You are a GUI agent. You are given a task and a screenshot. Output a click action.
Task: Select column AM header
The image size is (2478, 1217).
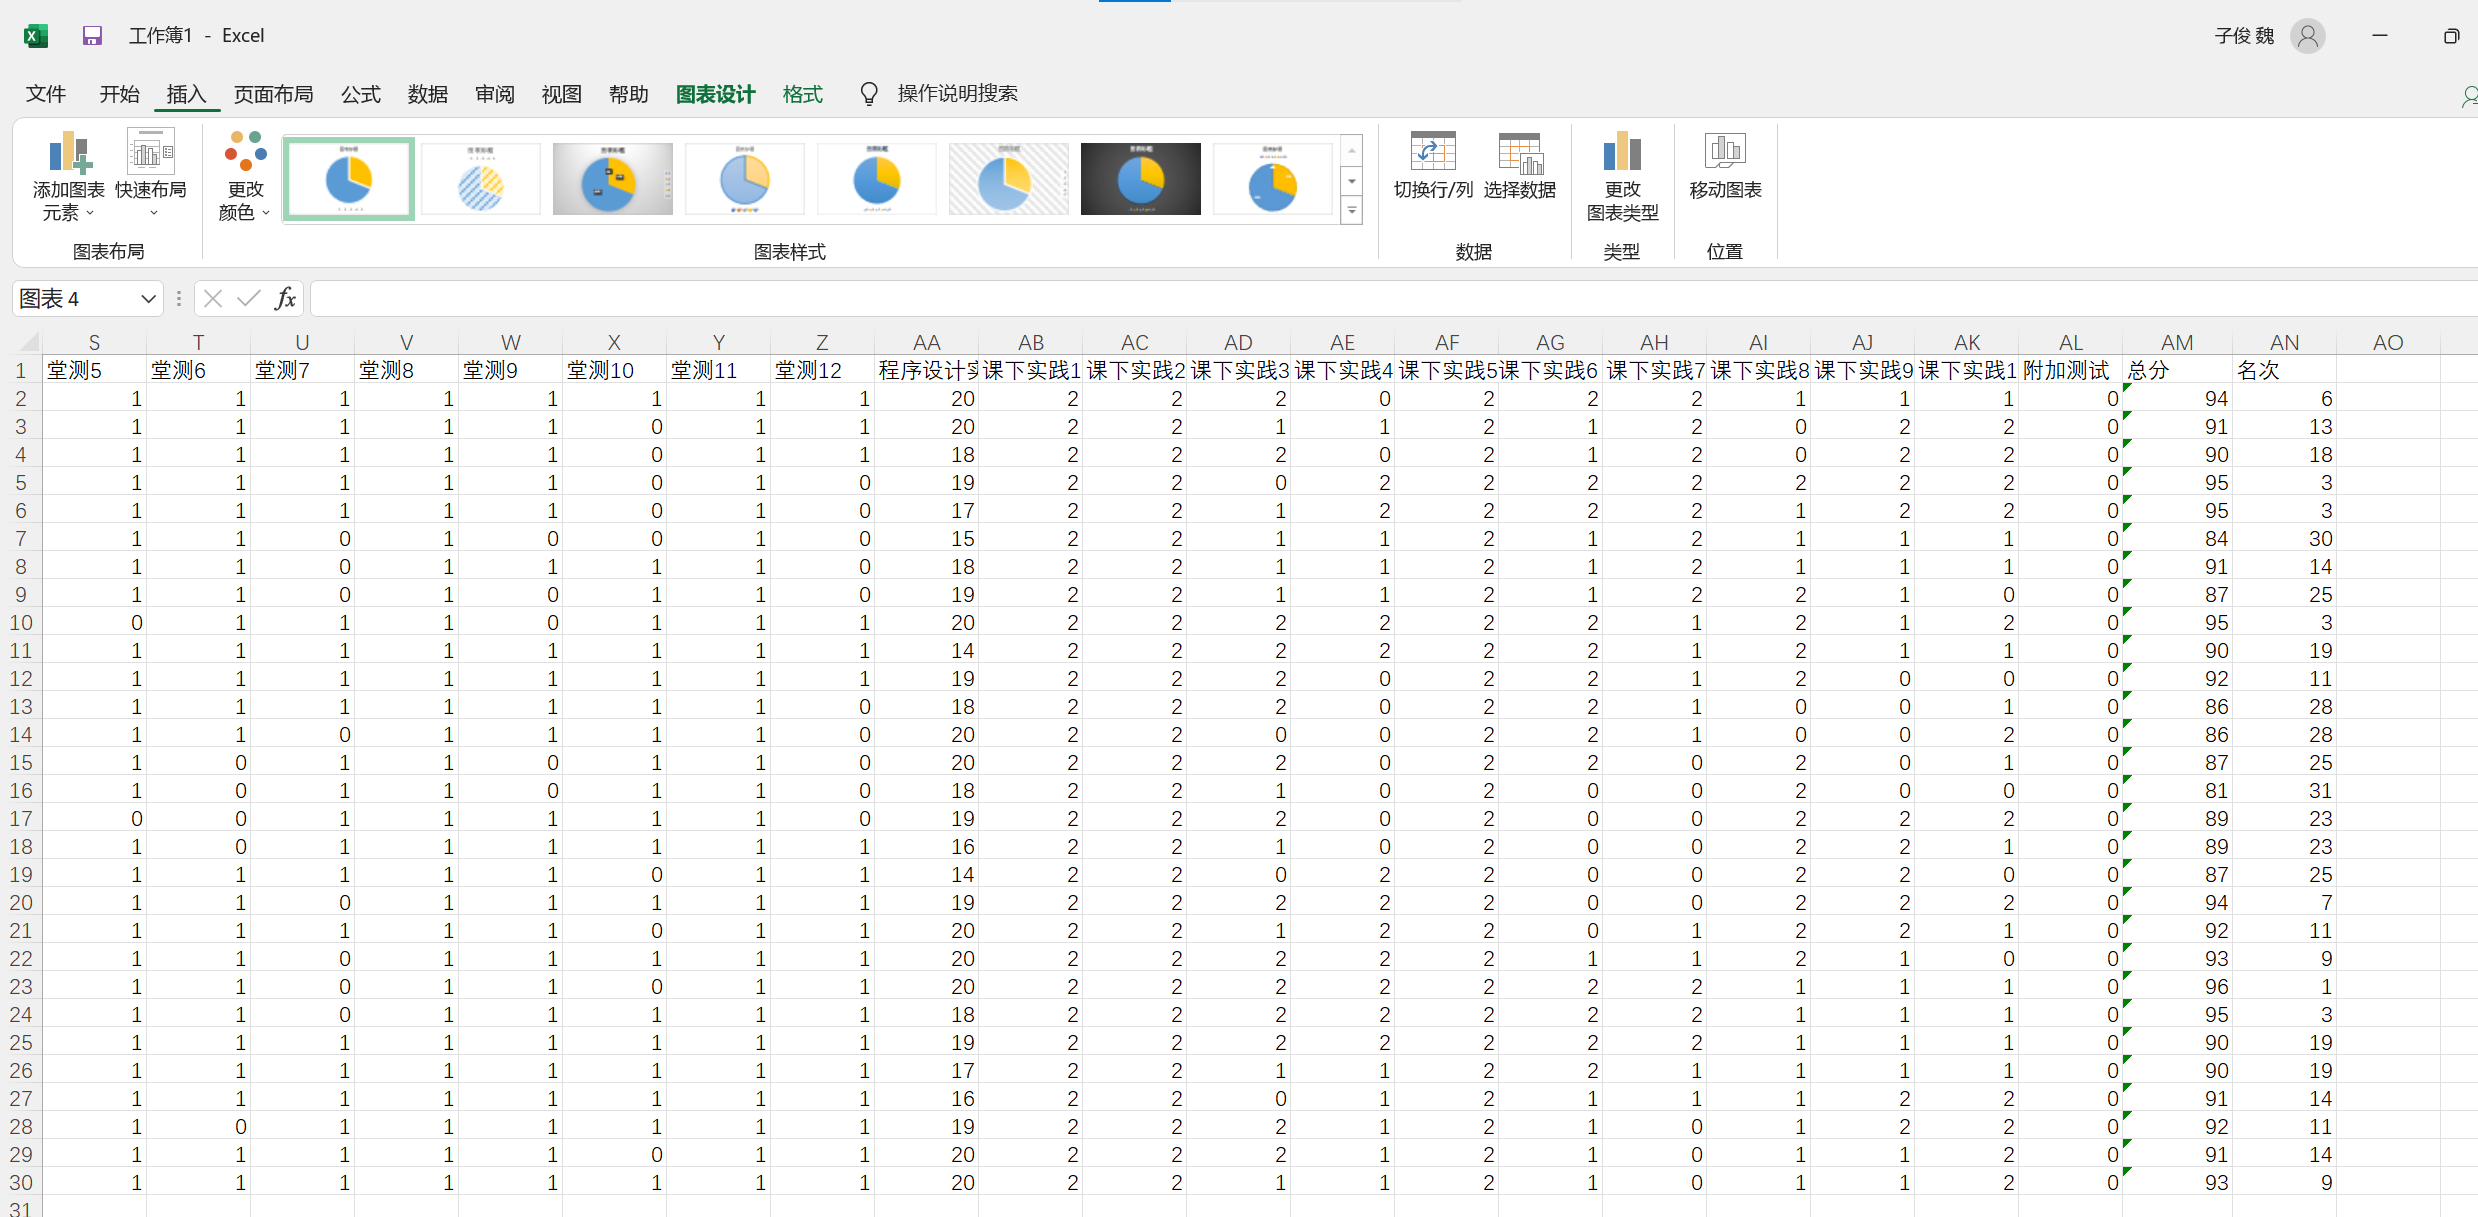[2176, 342]
